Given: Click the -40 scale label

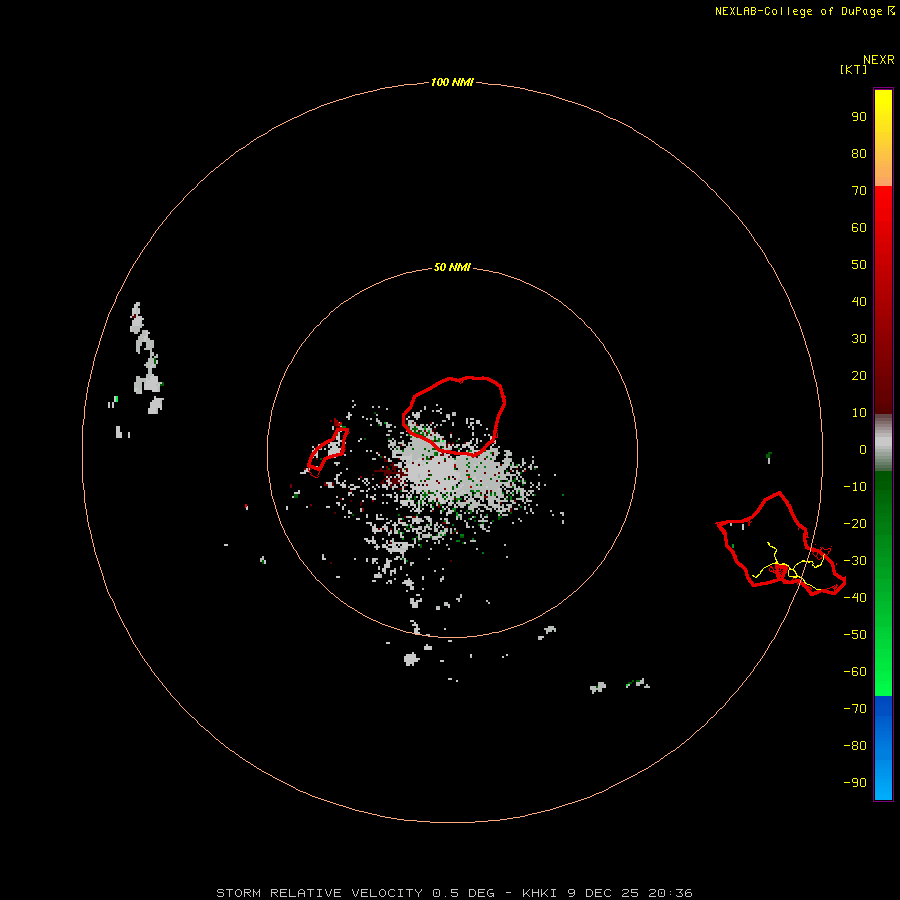Looking at the screenshot, I should pos(855,598).
